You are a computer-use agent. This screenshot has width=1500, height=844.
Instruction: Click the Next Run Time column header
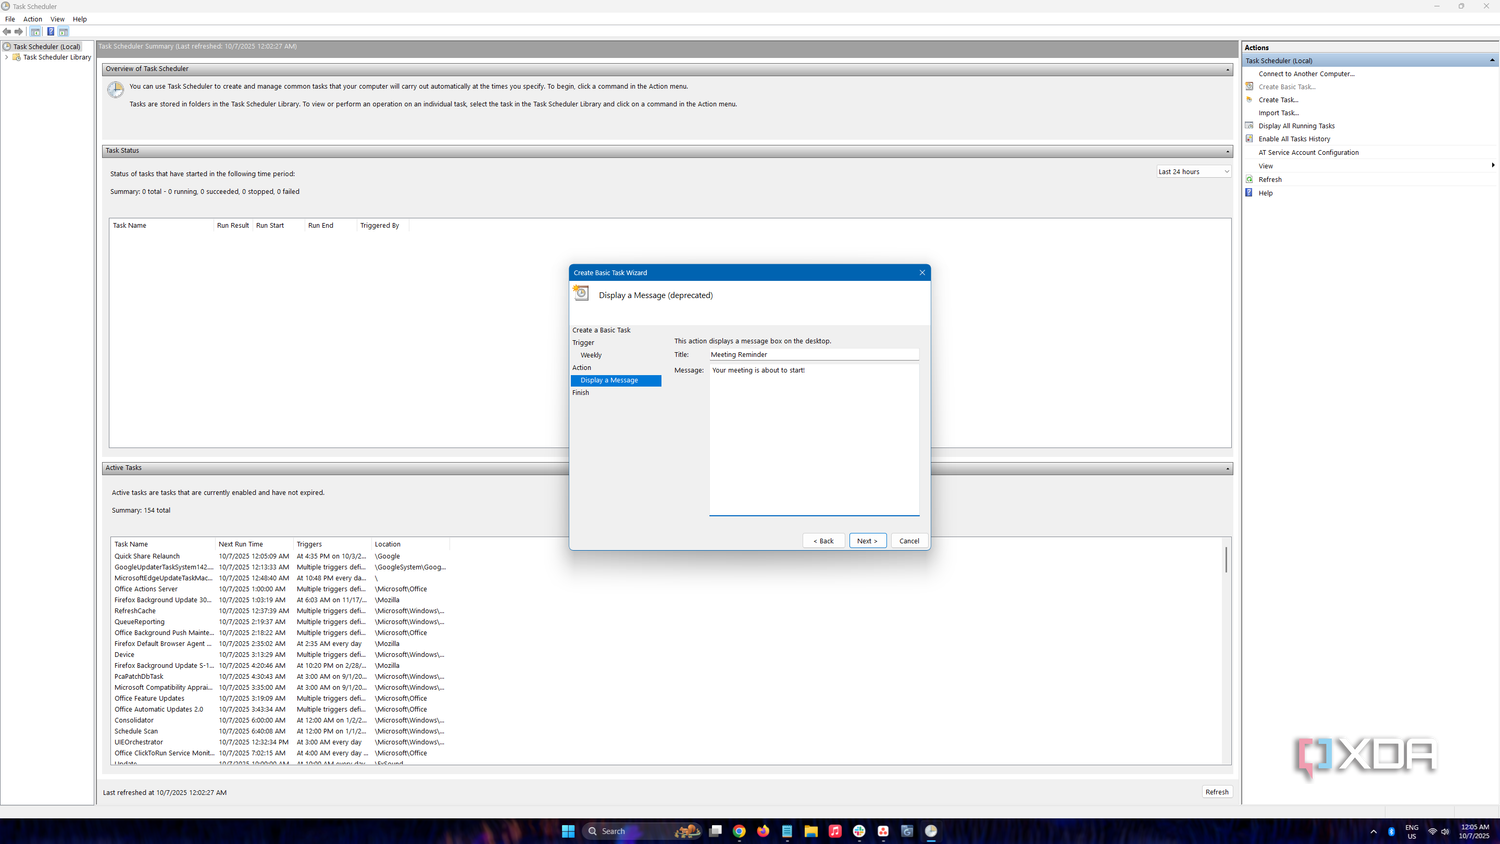254,544
